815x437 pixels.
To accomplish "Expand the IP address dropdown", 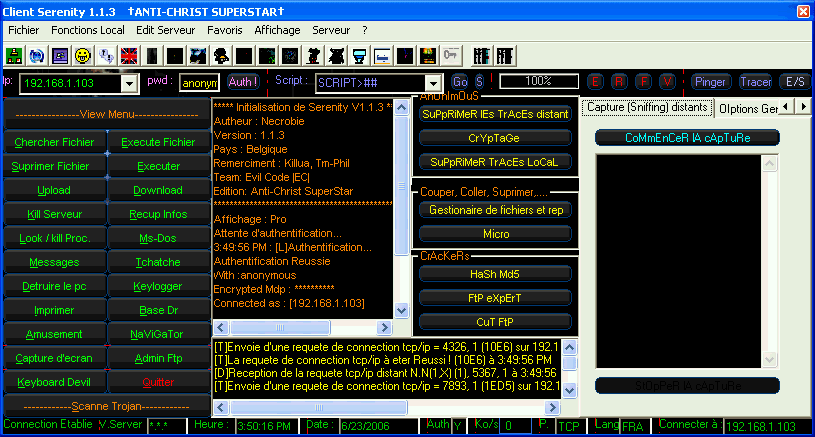I will [x=130, y=83].
